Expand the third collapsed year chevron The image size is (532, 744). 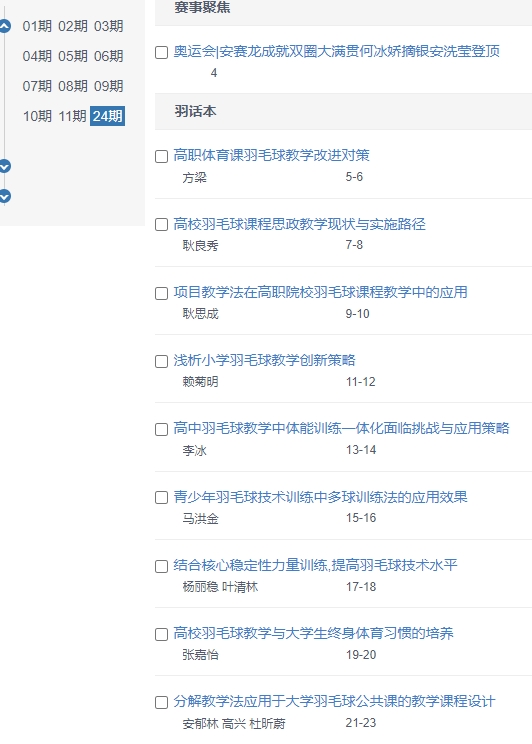(x=4, y=196)
